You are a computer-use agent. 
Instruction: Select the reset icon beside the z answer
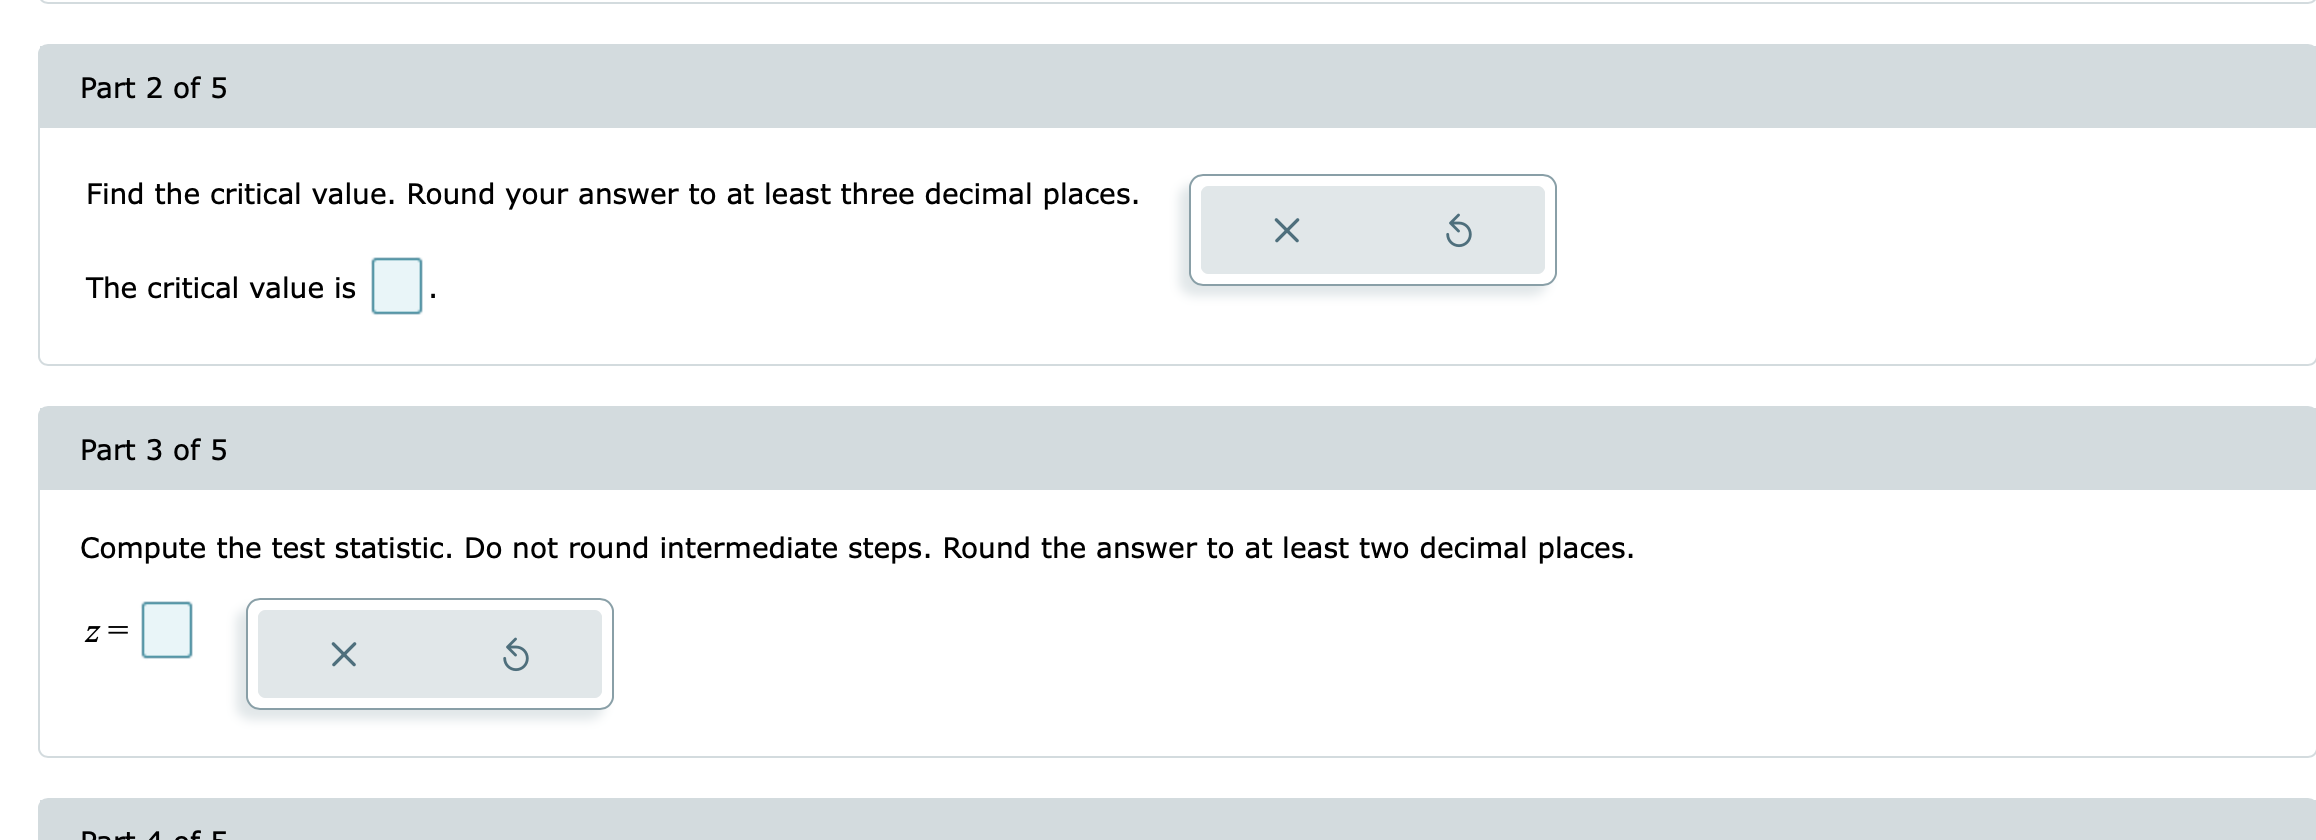click(x=516, y=654)
